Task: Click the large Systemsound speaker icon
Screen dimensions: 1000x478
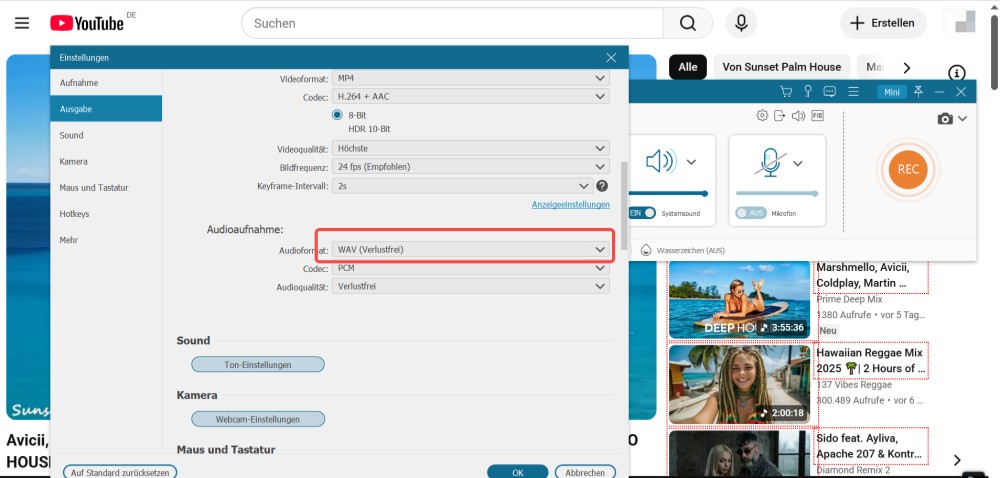Action: point(661,162)
